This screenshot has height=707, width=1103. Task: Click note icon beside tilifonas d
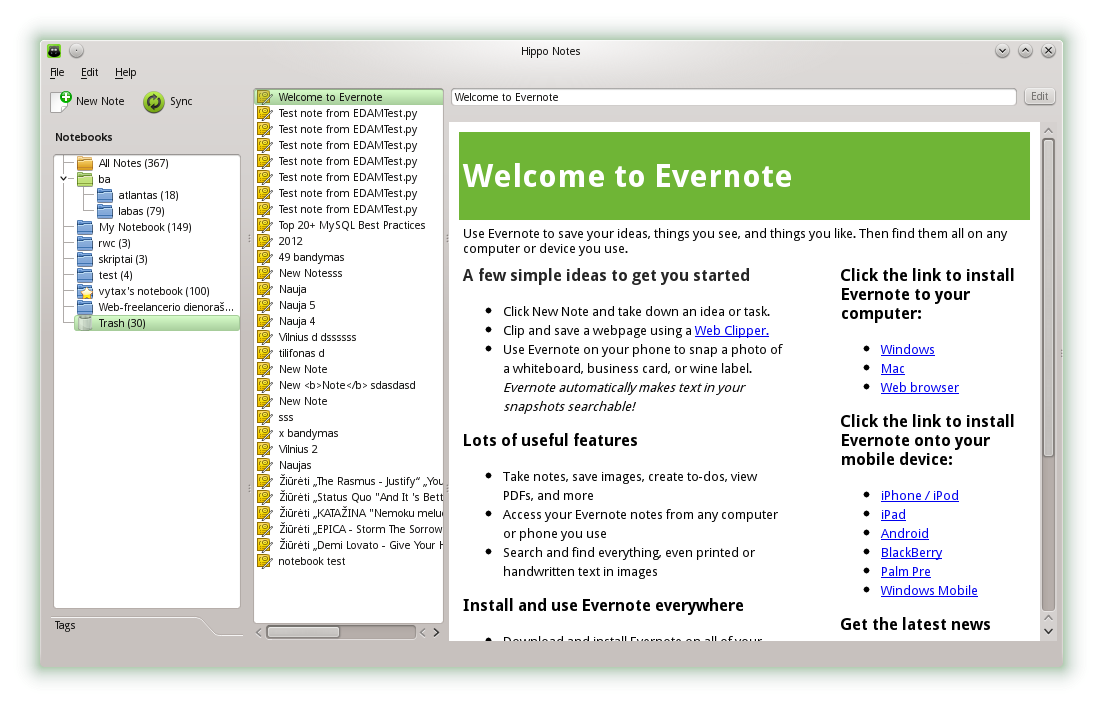tap(264, 353)
